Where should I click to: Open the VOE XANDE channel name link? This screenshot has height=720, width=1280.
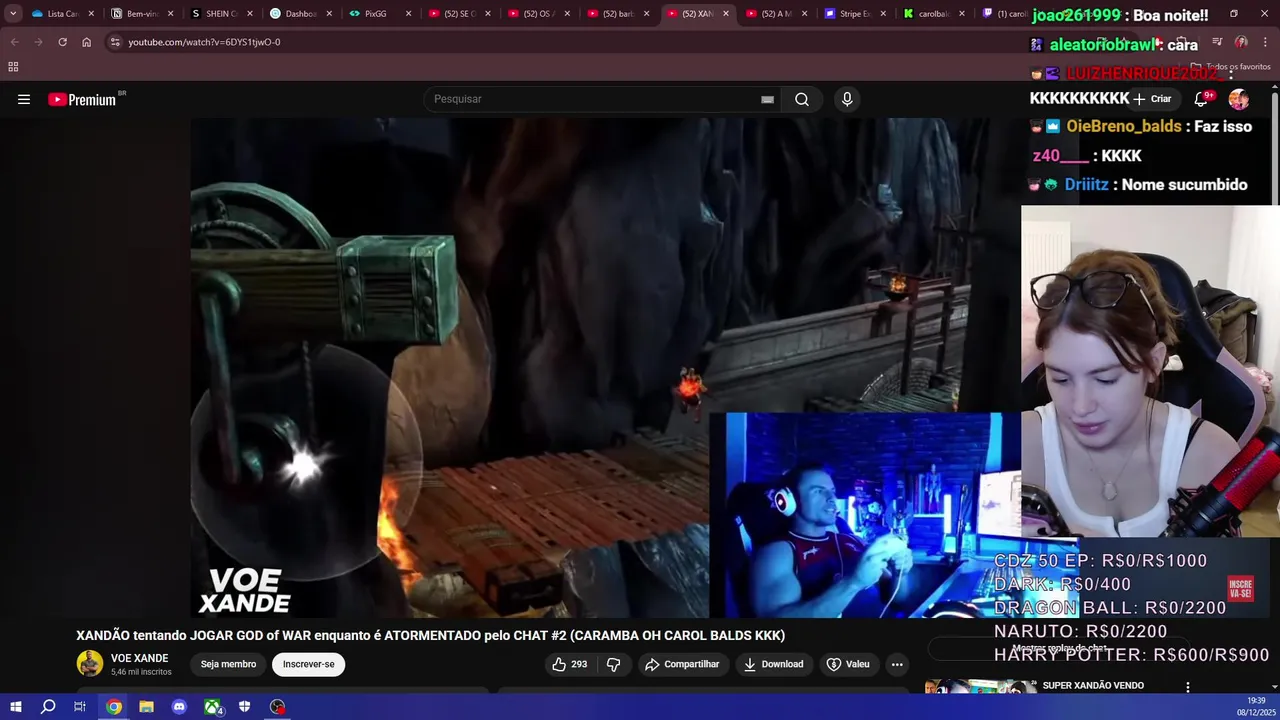139,658
